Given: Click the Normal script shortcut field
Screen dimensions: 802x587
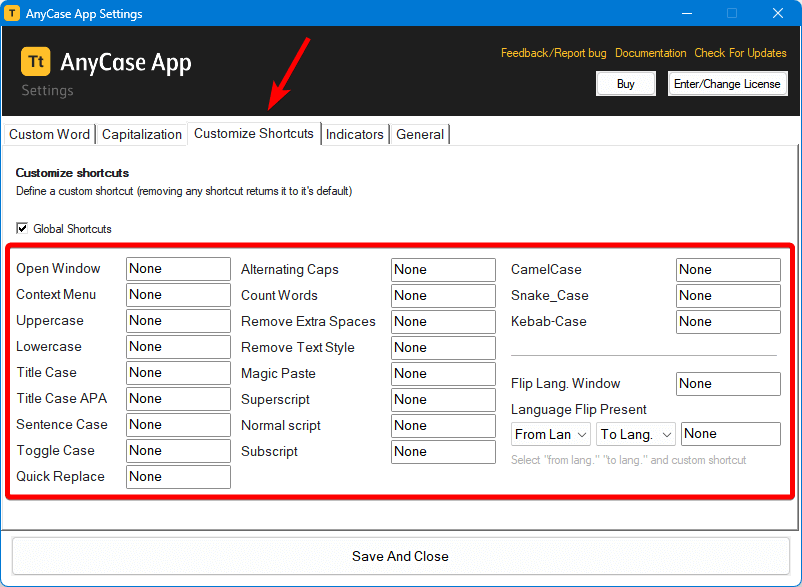Looking at the screenshot, I should [x=443, y=426].
